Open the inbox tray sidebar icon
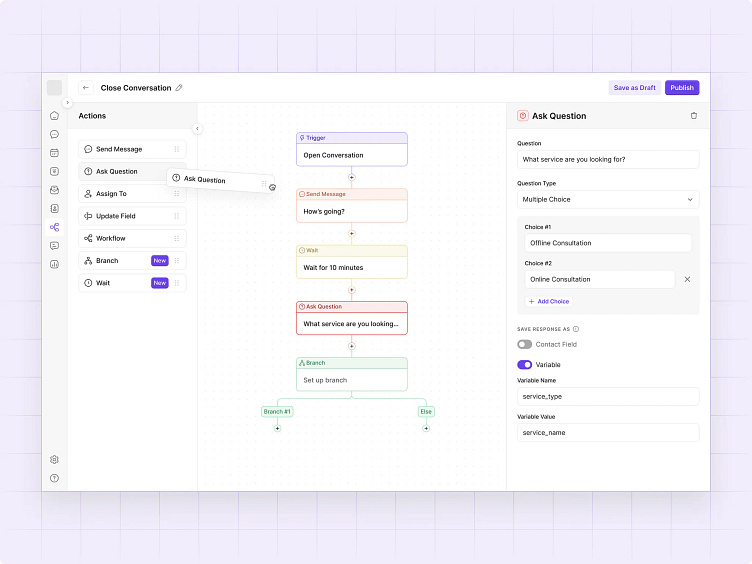The image size is (752, 564). point(54,190)
